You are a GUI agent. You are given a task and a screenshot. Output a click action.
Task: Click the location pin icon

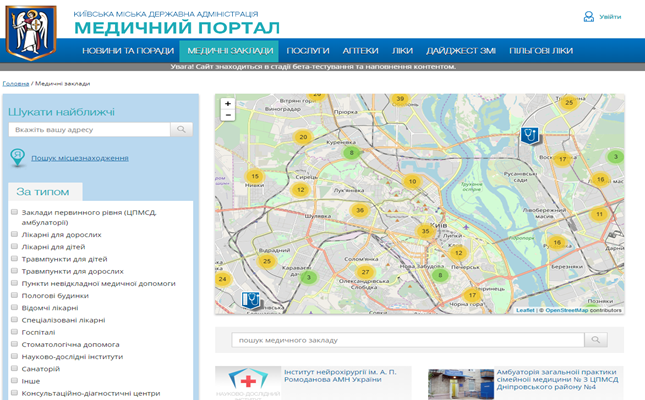pos(18,158)
